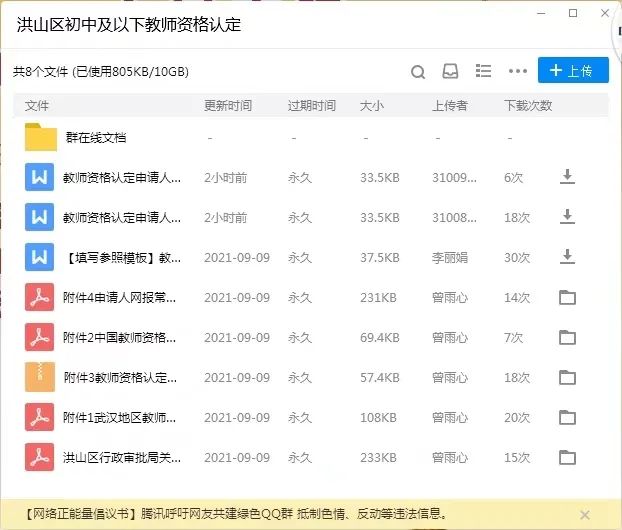The image size is (622, 530).
Task: Download the file uploaded 6次 times
Action: coord(567,177)
